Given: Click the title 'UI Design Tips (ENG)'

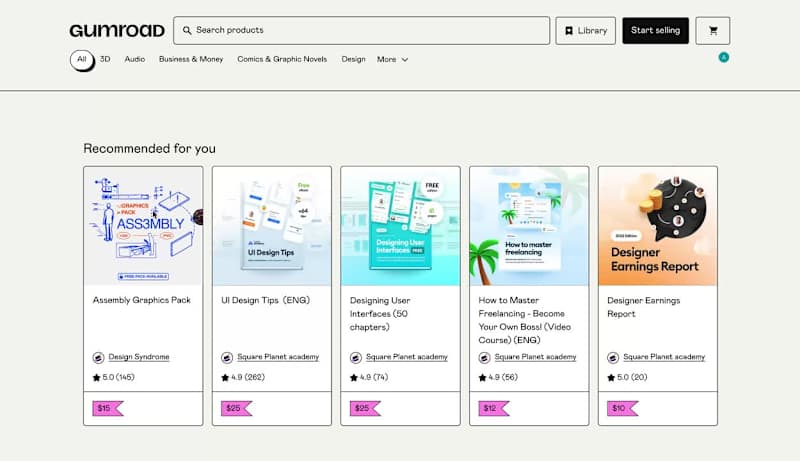Looking at the screenshot, I should [x=265, y=300].
